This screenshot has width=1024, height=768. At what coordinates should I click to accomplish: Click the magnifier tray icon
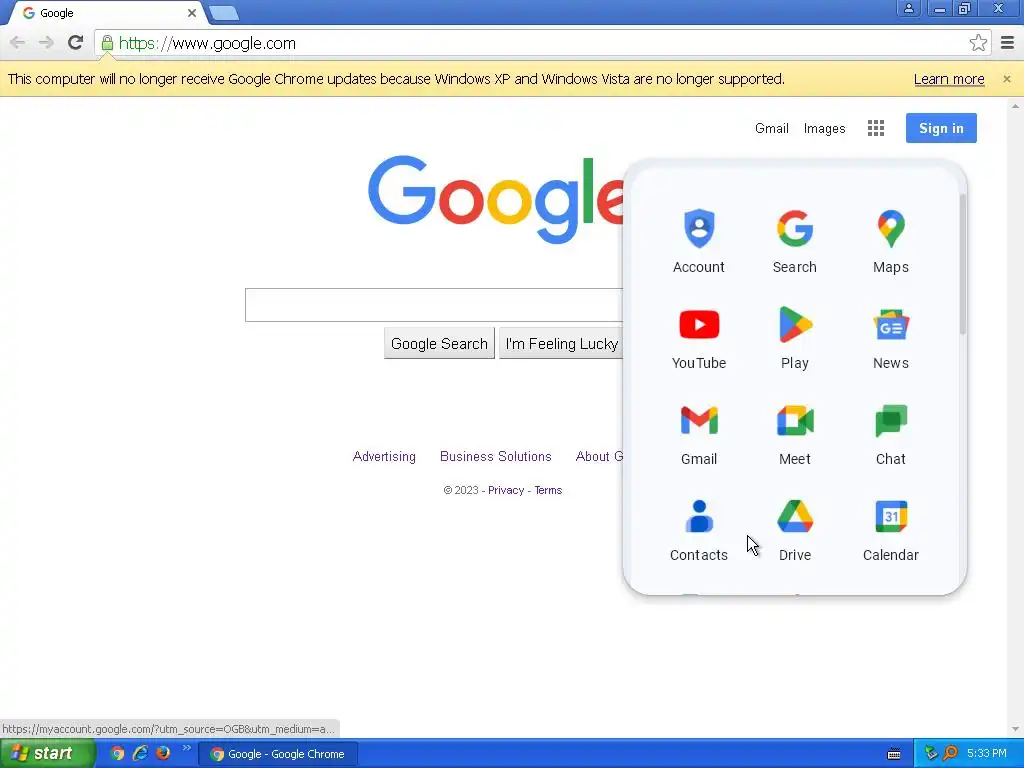pos(950,754)
